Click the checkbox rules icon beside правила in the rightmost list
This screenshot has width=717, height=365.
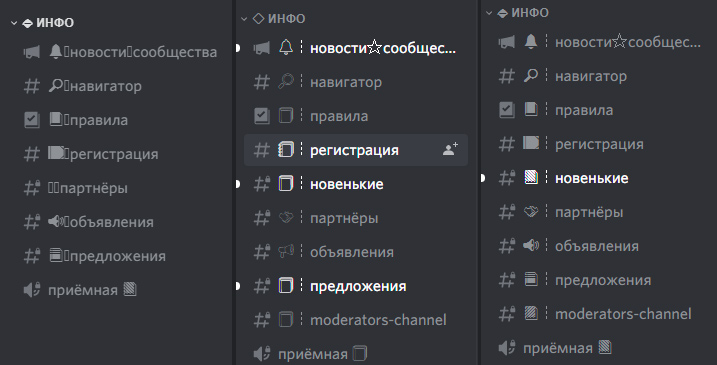tap(506, 110)
